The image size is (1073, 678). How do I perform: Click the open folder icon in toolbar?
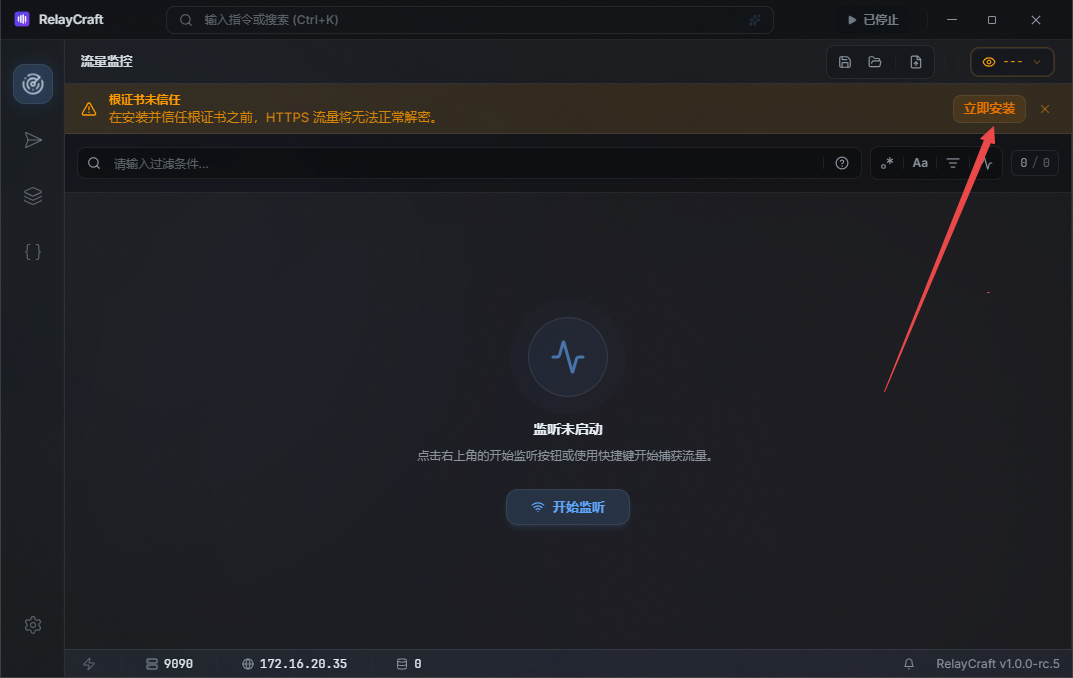875,62
